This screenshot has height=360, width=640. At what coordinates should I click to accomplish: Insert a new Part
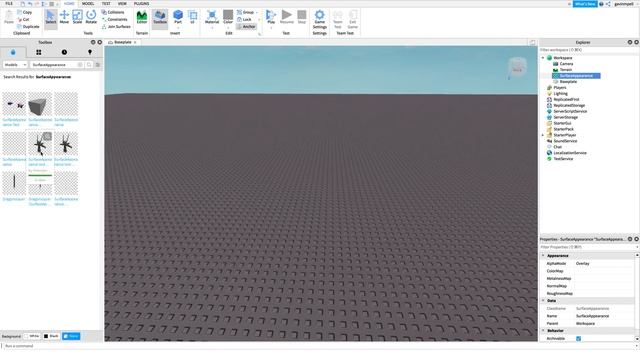click(x=178, y=18)
